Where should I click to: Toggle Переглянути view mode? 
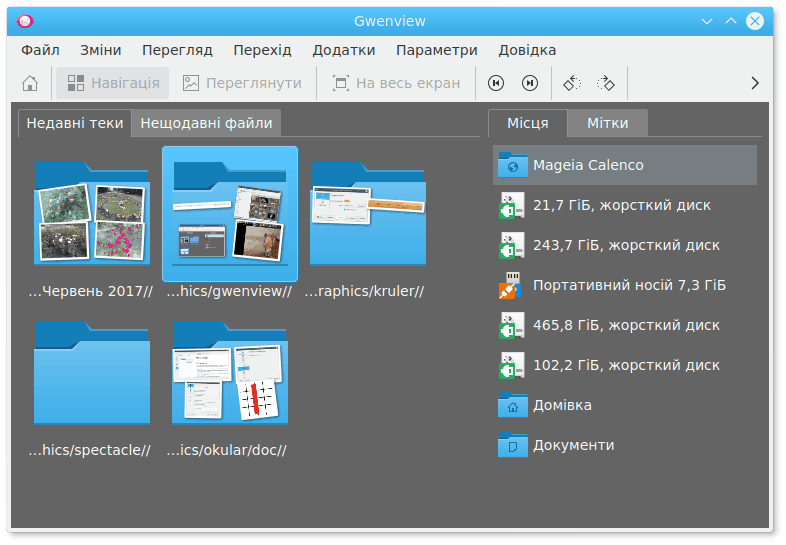tap(241, 83)
